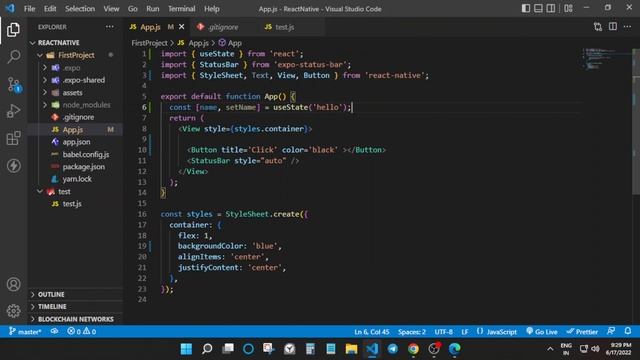Image resolution: width=640 pixels, height=360 pixels.
Task: Open the Thunder Client lightning icon
Action: 13,166
